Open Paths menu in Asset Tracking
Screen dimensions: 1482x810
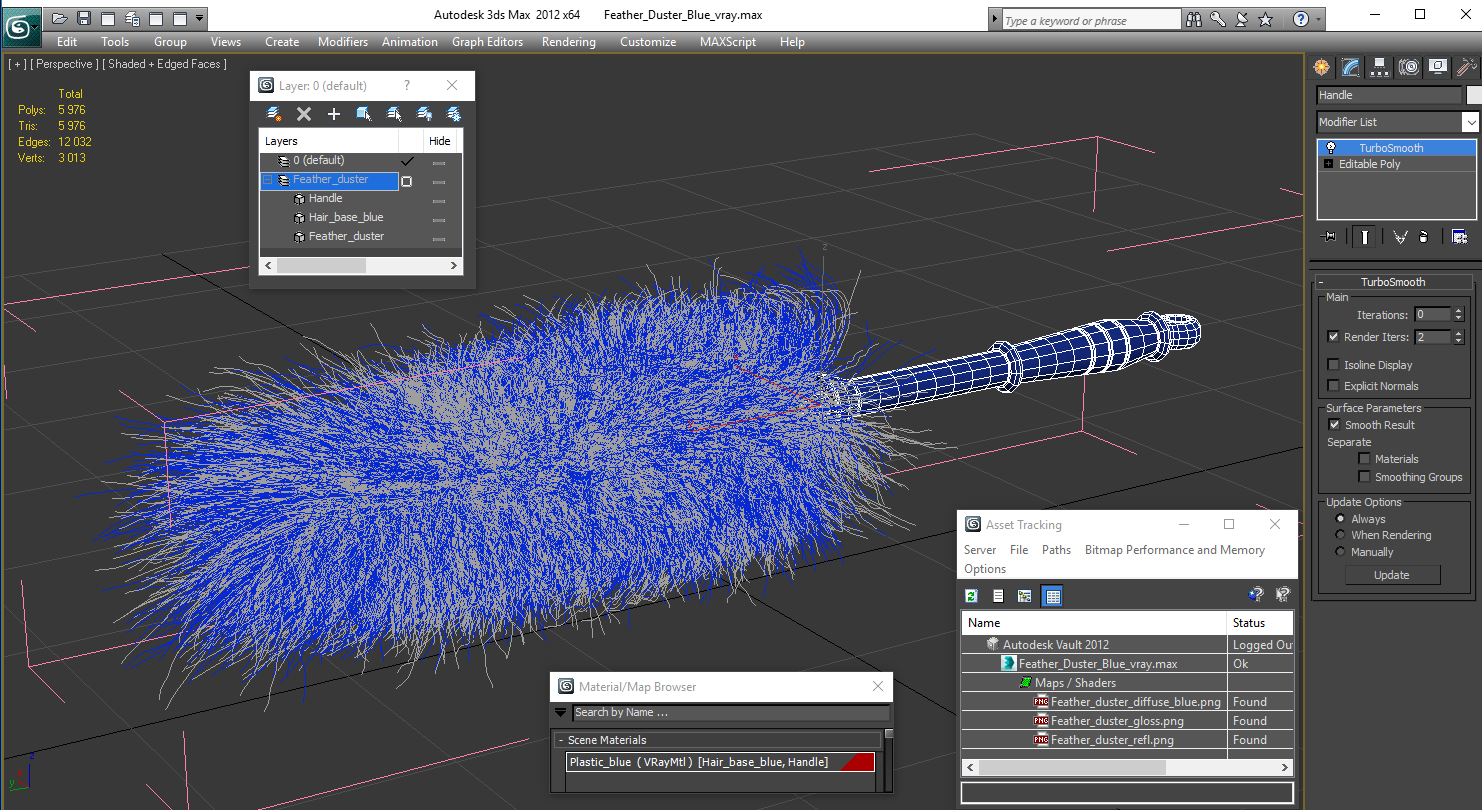tap(1056, 550)
